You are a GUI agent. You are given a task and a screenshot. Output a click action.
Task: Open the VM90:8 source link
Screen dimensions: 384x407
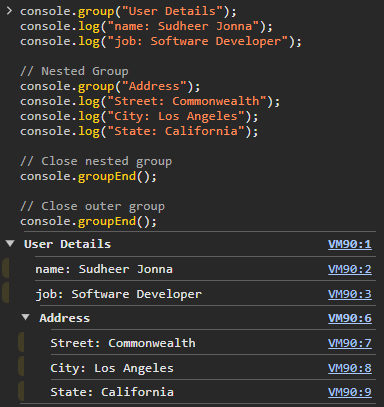click(x=350, y=368)
